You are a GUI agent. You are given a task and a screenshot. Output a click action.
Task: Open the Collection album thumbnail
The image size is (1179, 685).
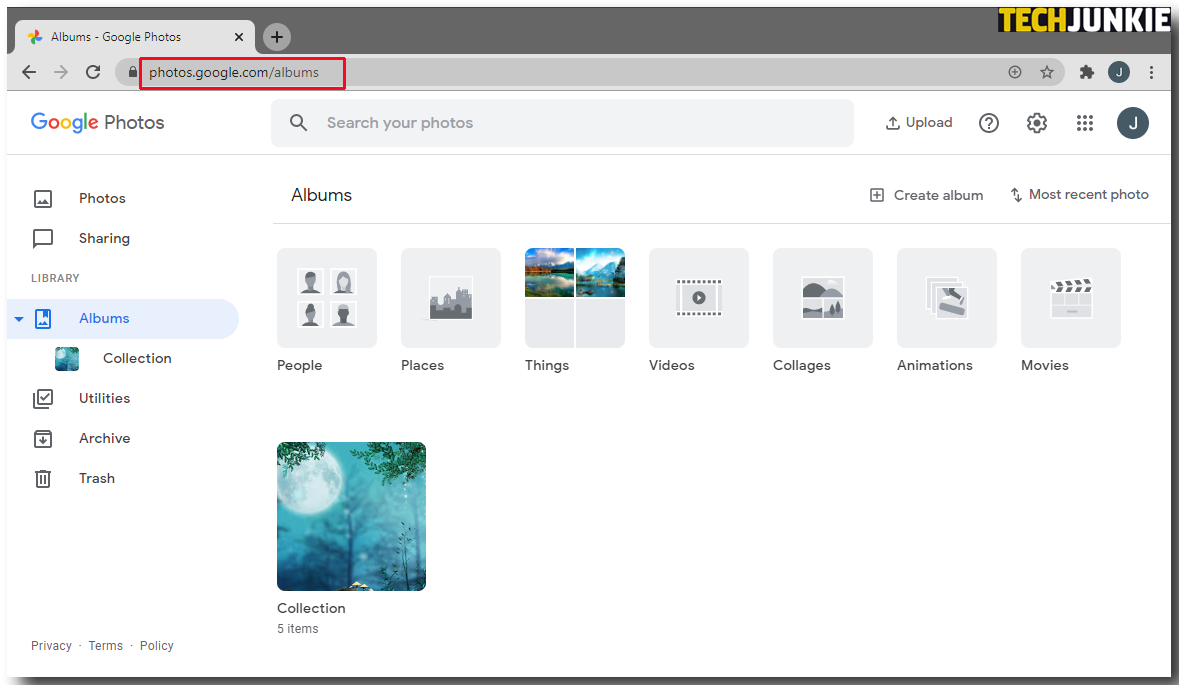coord(351,516)
